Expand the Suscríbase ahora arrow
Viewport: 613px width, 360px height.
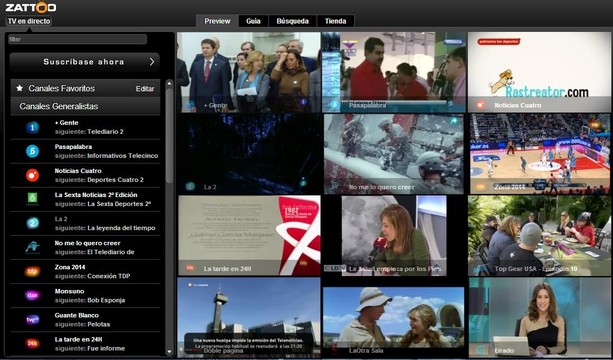click(x=152, y=62)
